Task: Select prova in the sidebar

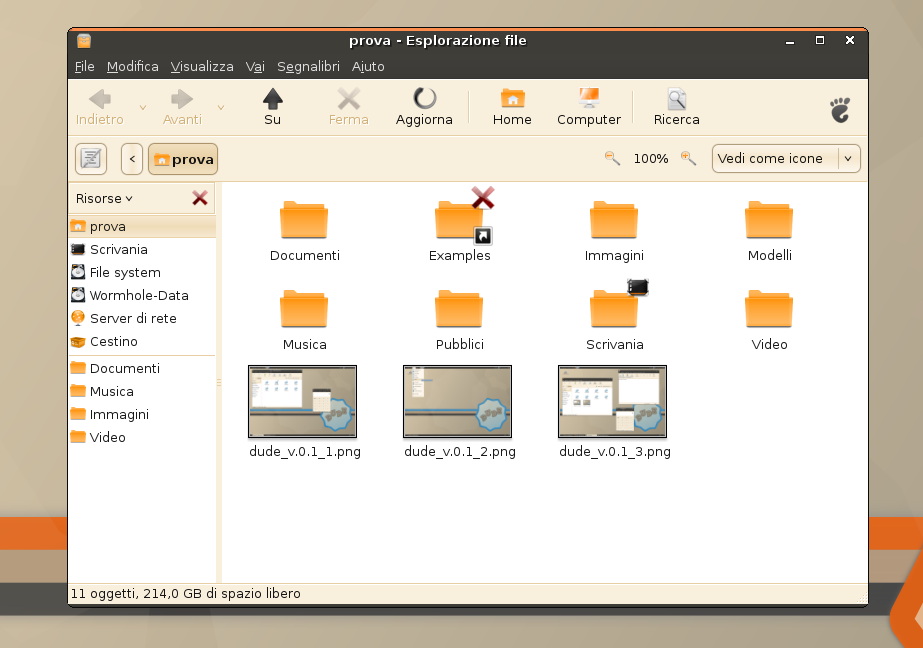Action: click(142, 227)
